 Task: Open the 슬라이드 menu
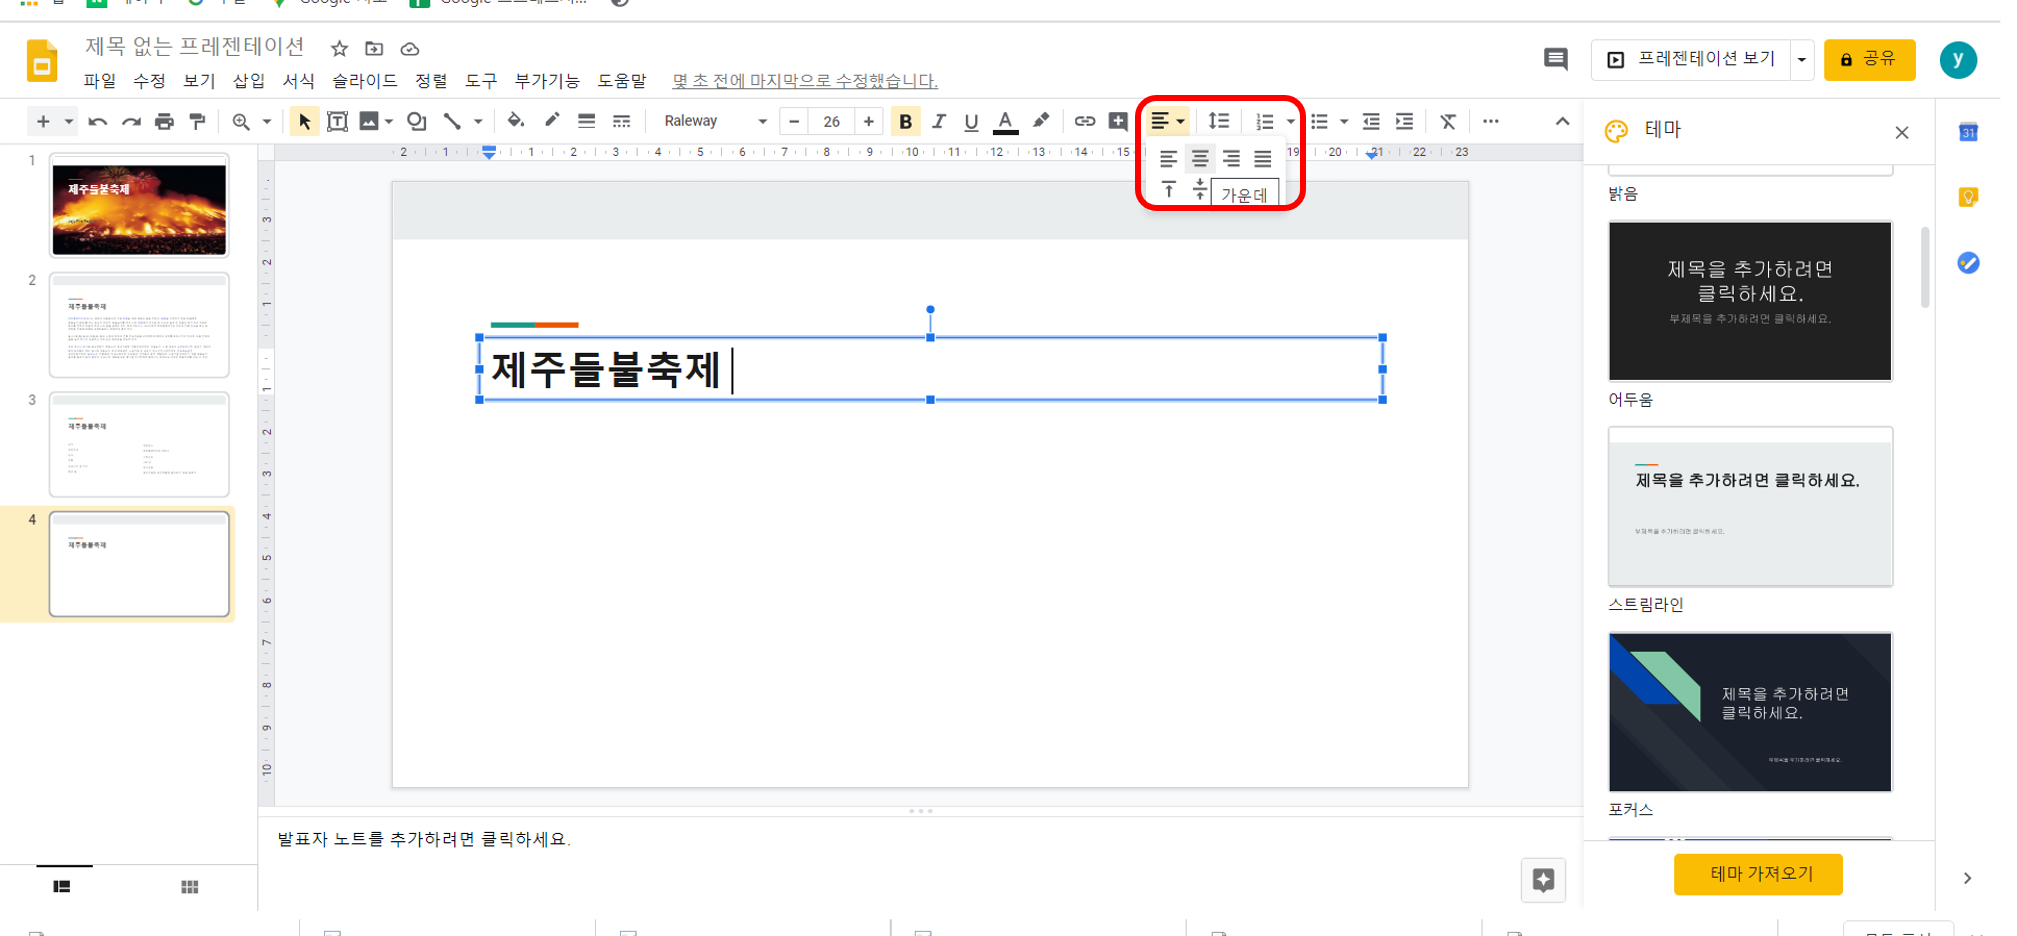(364, 80)
